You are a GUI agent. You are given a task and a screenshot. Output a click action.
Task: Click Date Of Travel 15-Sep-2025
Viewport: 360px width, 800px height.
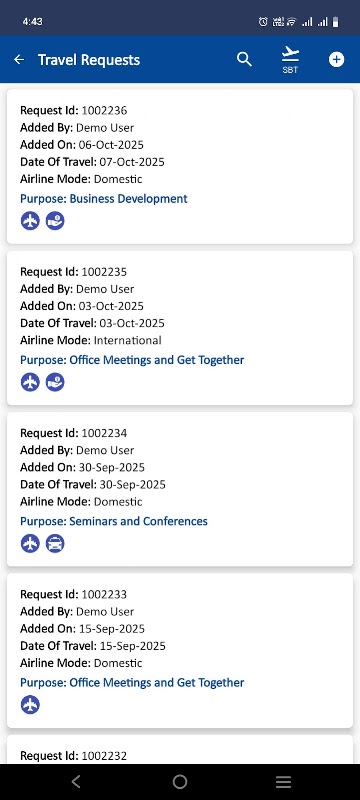[93, 646]
